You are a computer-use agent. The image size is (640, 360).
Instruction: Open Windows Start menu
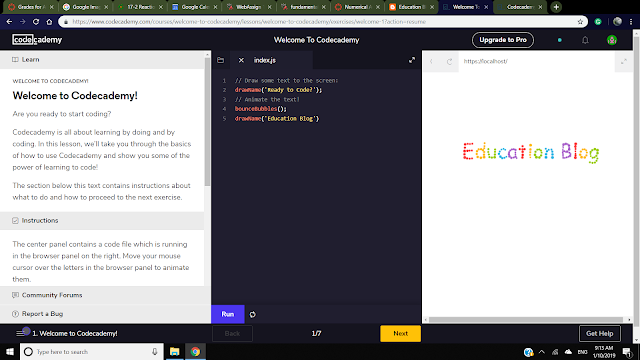point(10,351)
